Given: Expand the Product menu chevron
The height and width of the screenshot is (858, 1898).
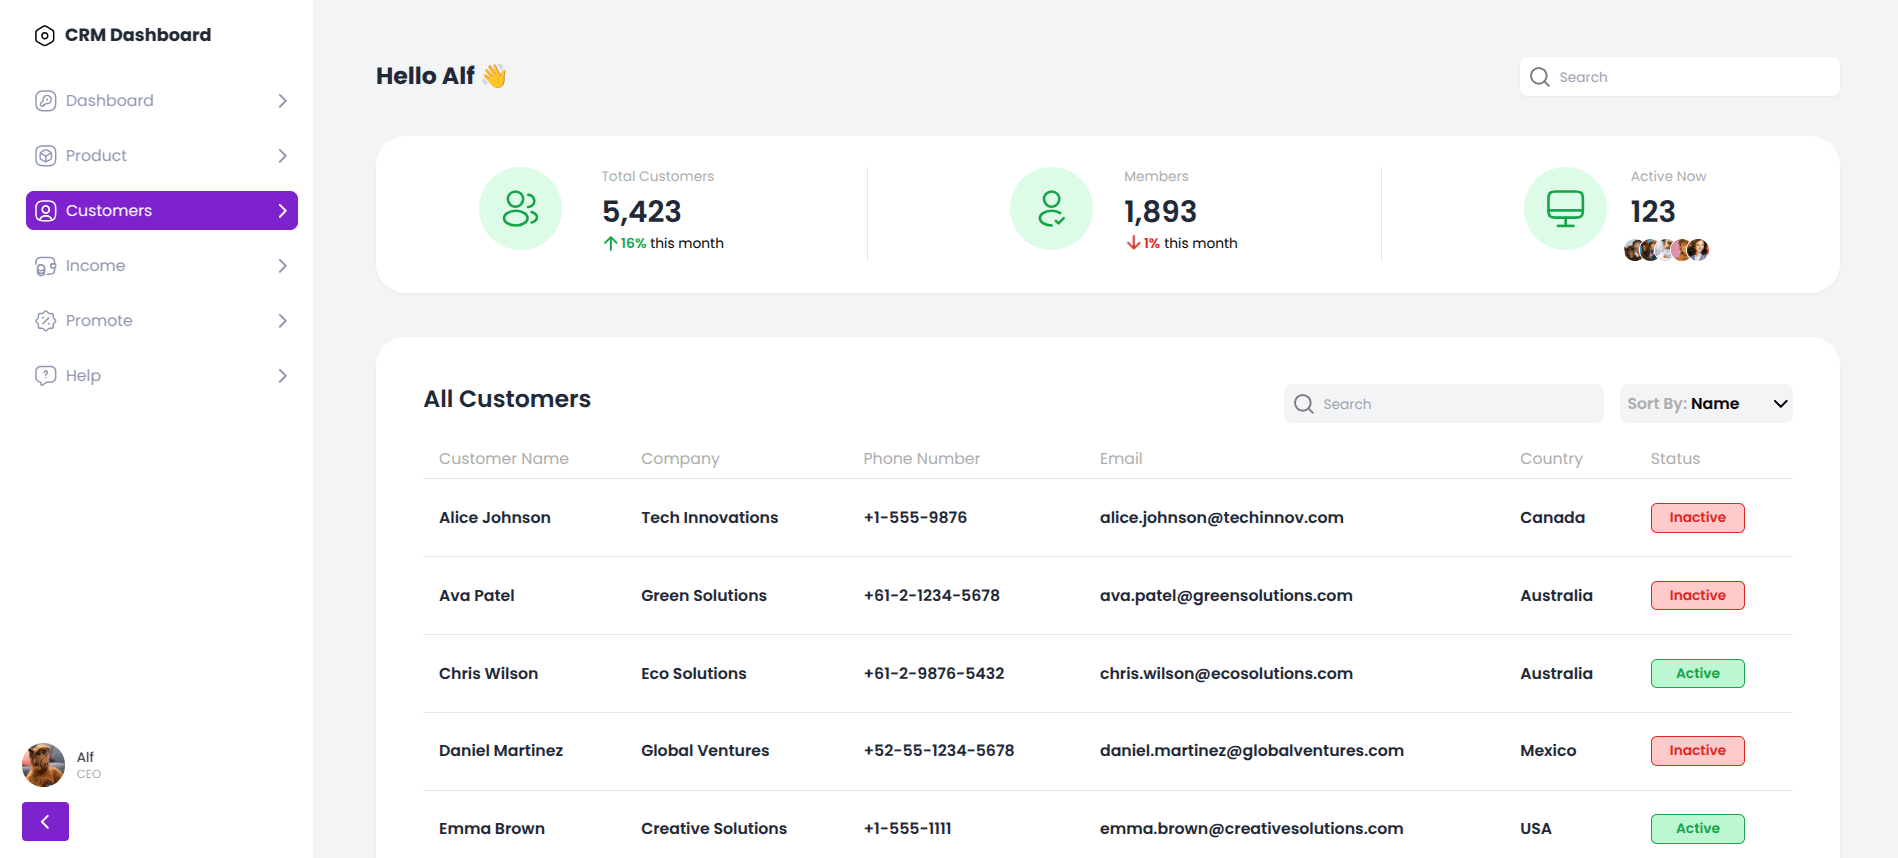Looking at the screenshot, I should (282, 156).
